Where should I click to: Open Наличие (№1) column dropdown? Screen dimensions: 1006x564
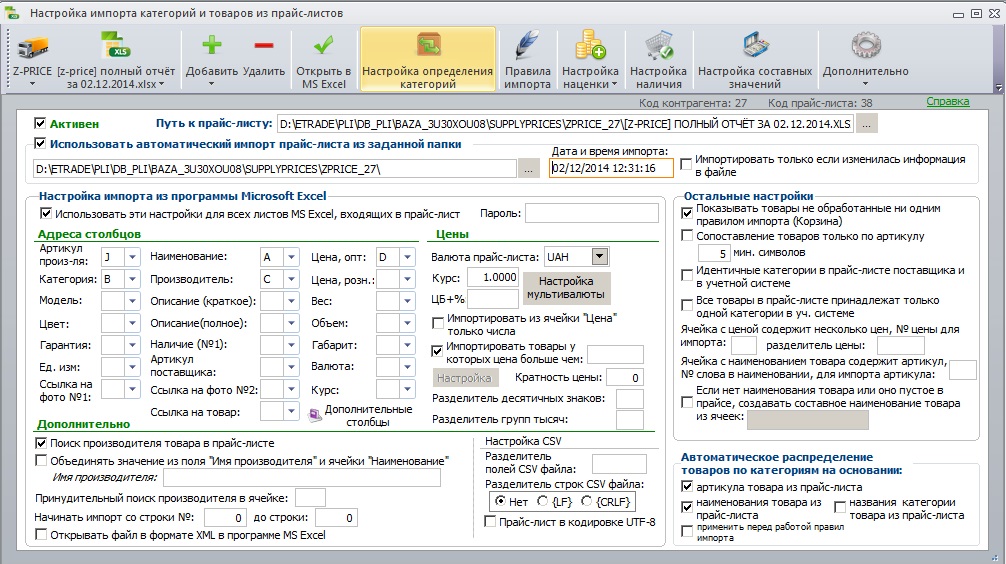(x=291, y=345)
